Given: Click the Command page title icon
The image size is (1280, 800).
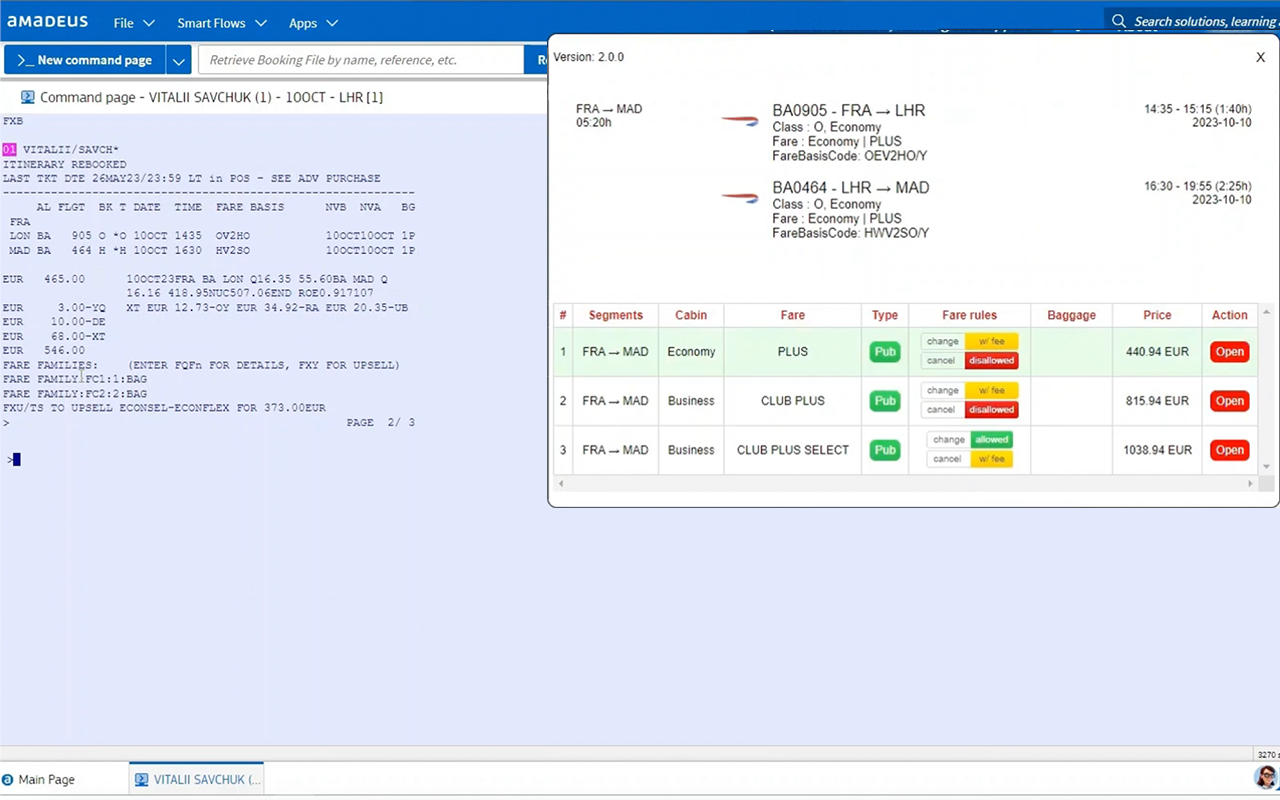Looking at the screenshot, I should [x=28, y=97].
